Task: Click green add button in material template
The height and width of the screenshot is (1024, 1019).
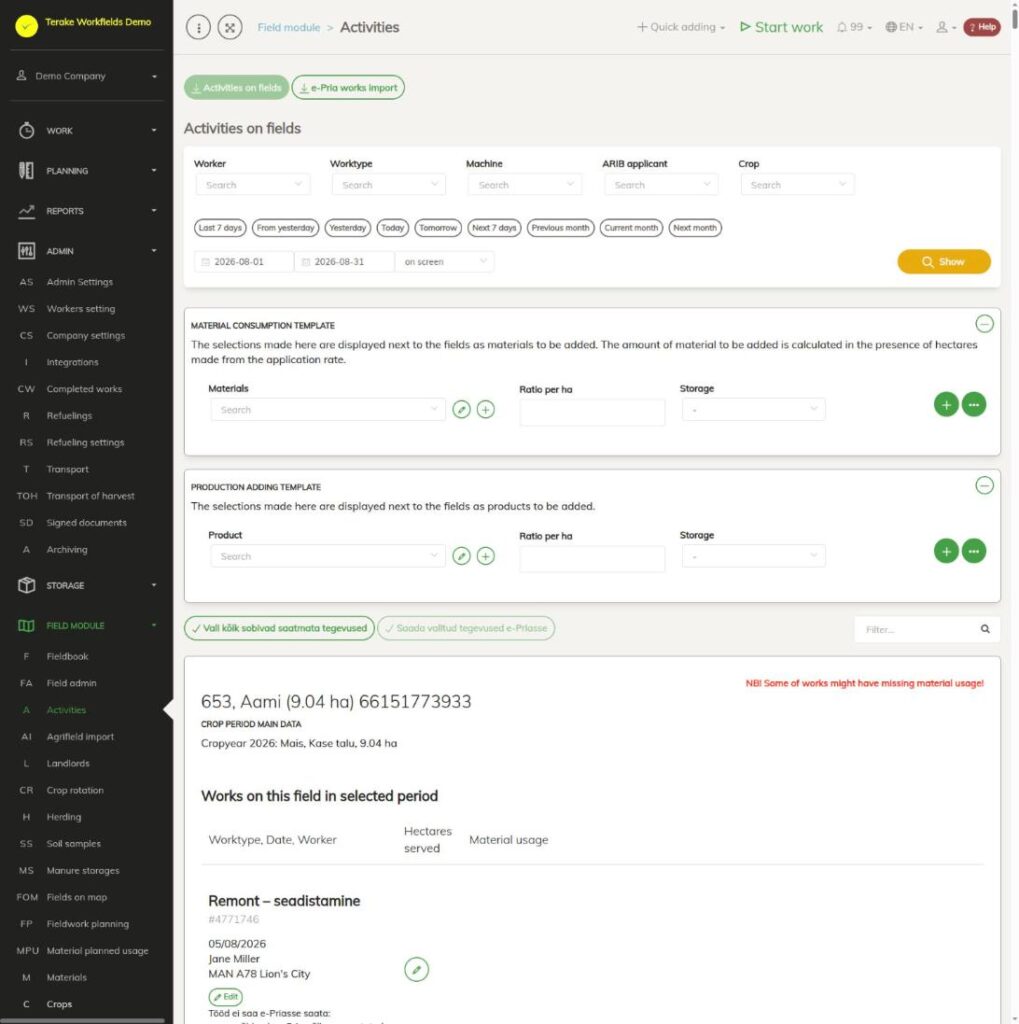Action: pyautogui.click(x=946, y=404)
